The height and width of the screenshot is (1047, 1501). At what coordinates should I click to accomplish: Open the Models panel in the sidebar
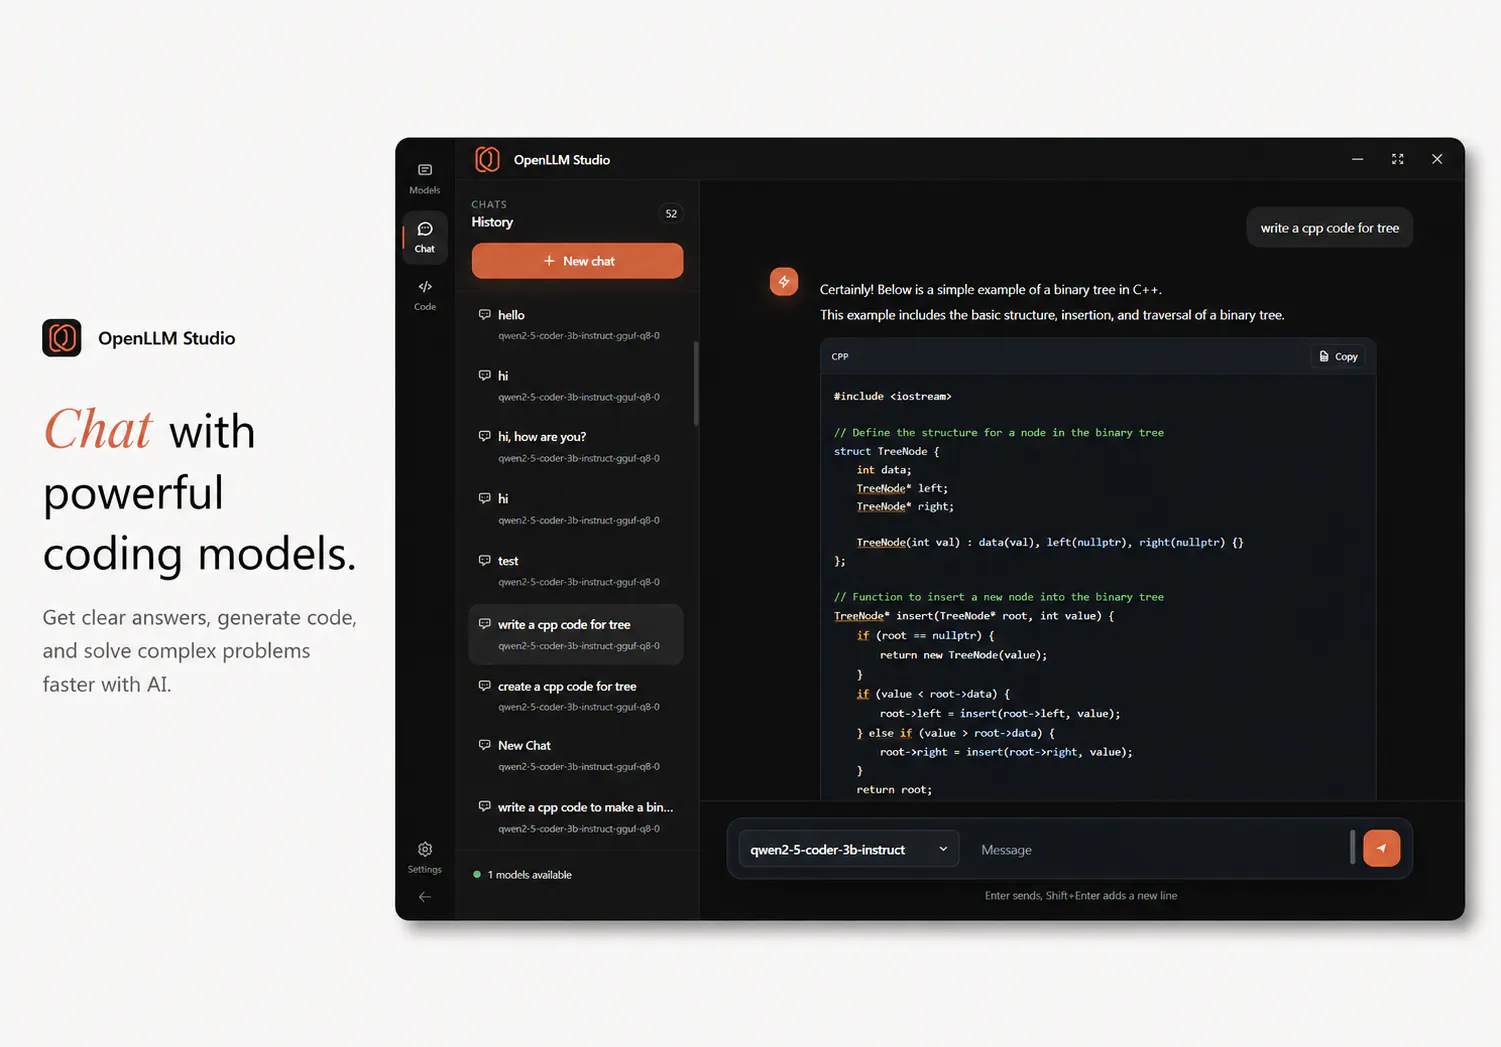425,178
